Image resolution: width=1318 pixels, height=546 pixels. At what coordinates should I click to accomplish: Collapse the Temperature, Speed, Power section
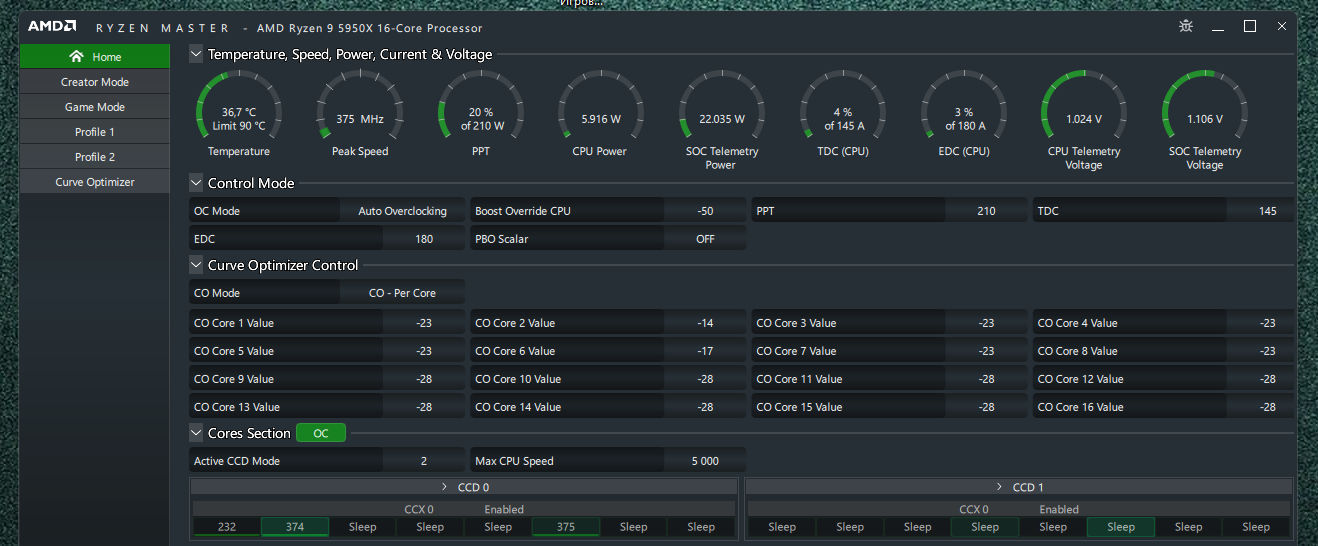coord(196,54)
